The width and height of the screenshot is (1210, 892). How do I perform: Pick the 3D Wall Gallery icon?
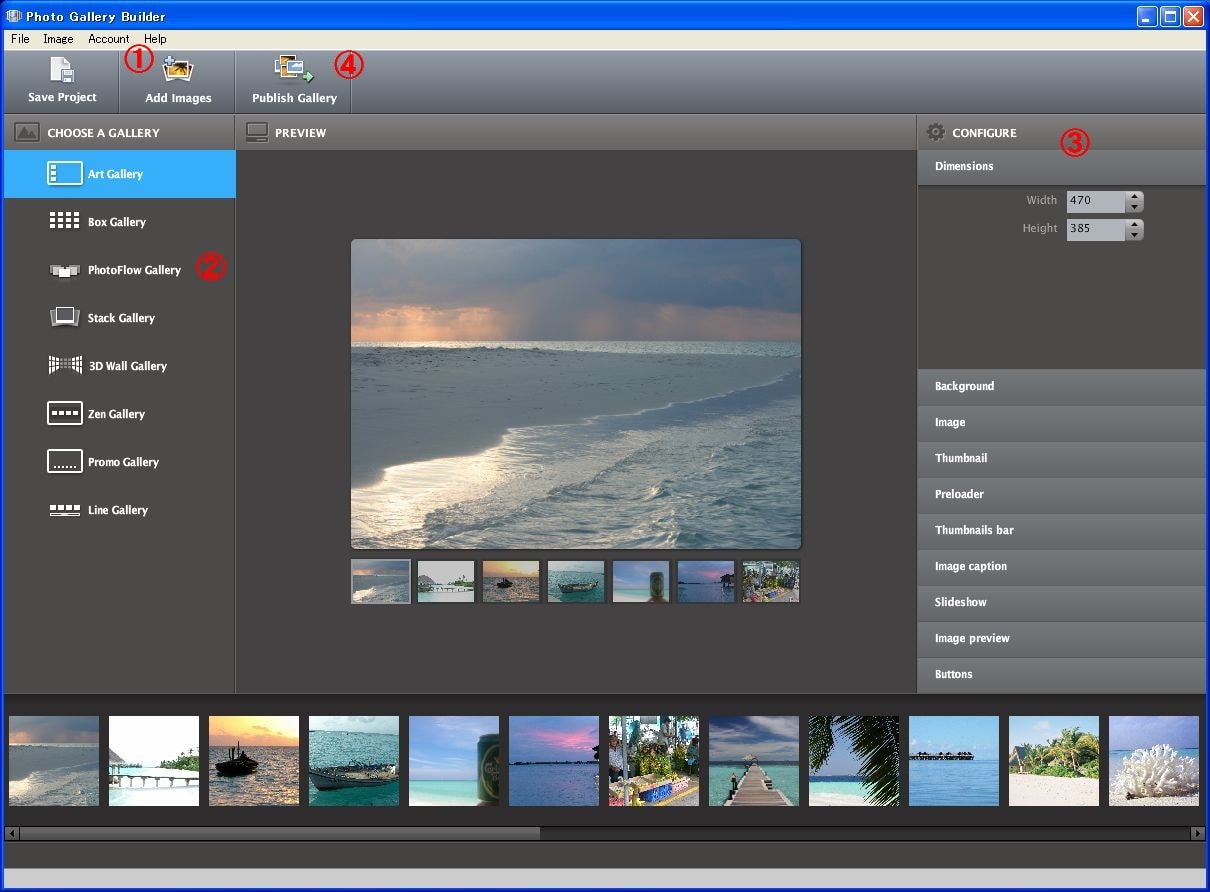pos(65,365)
